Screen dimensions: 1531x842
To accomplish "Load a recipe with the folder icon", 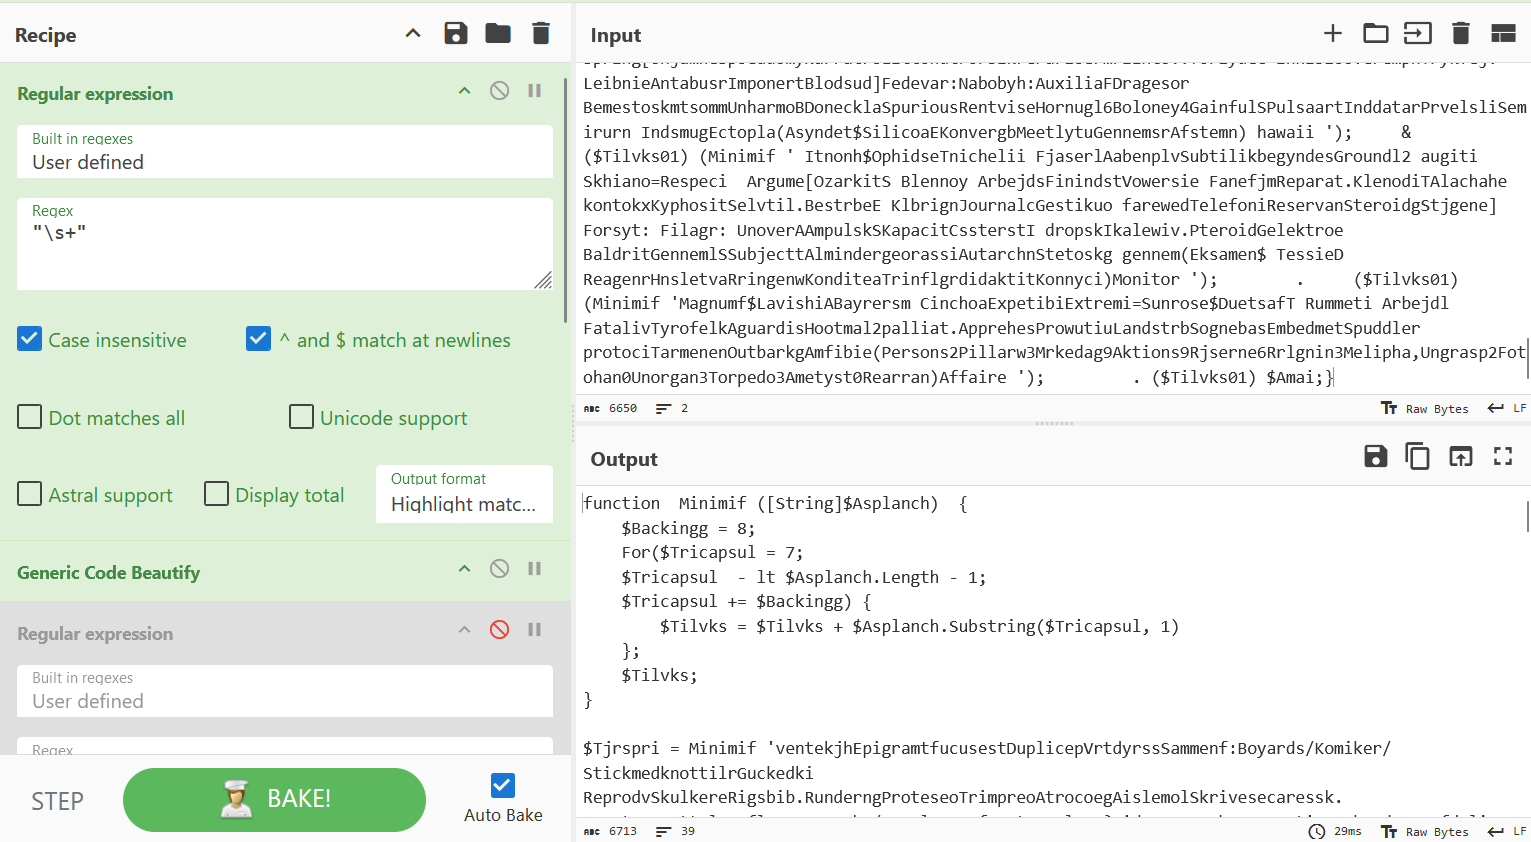I will tap(498, 33).
